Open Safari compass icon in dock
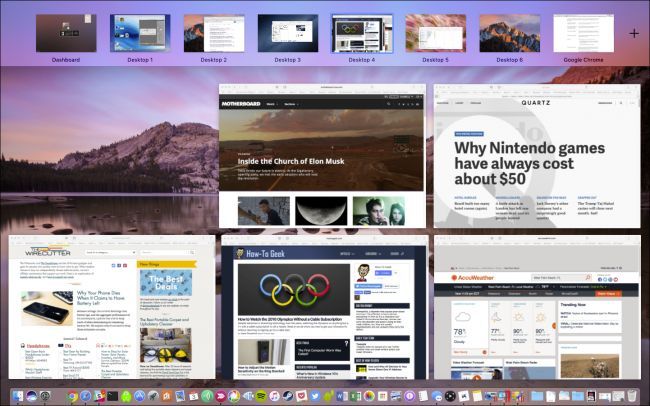This screenshot has width=650, height=406. point(86,396)
